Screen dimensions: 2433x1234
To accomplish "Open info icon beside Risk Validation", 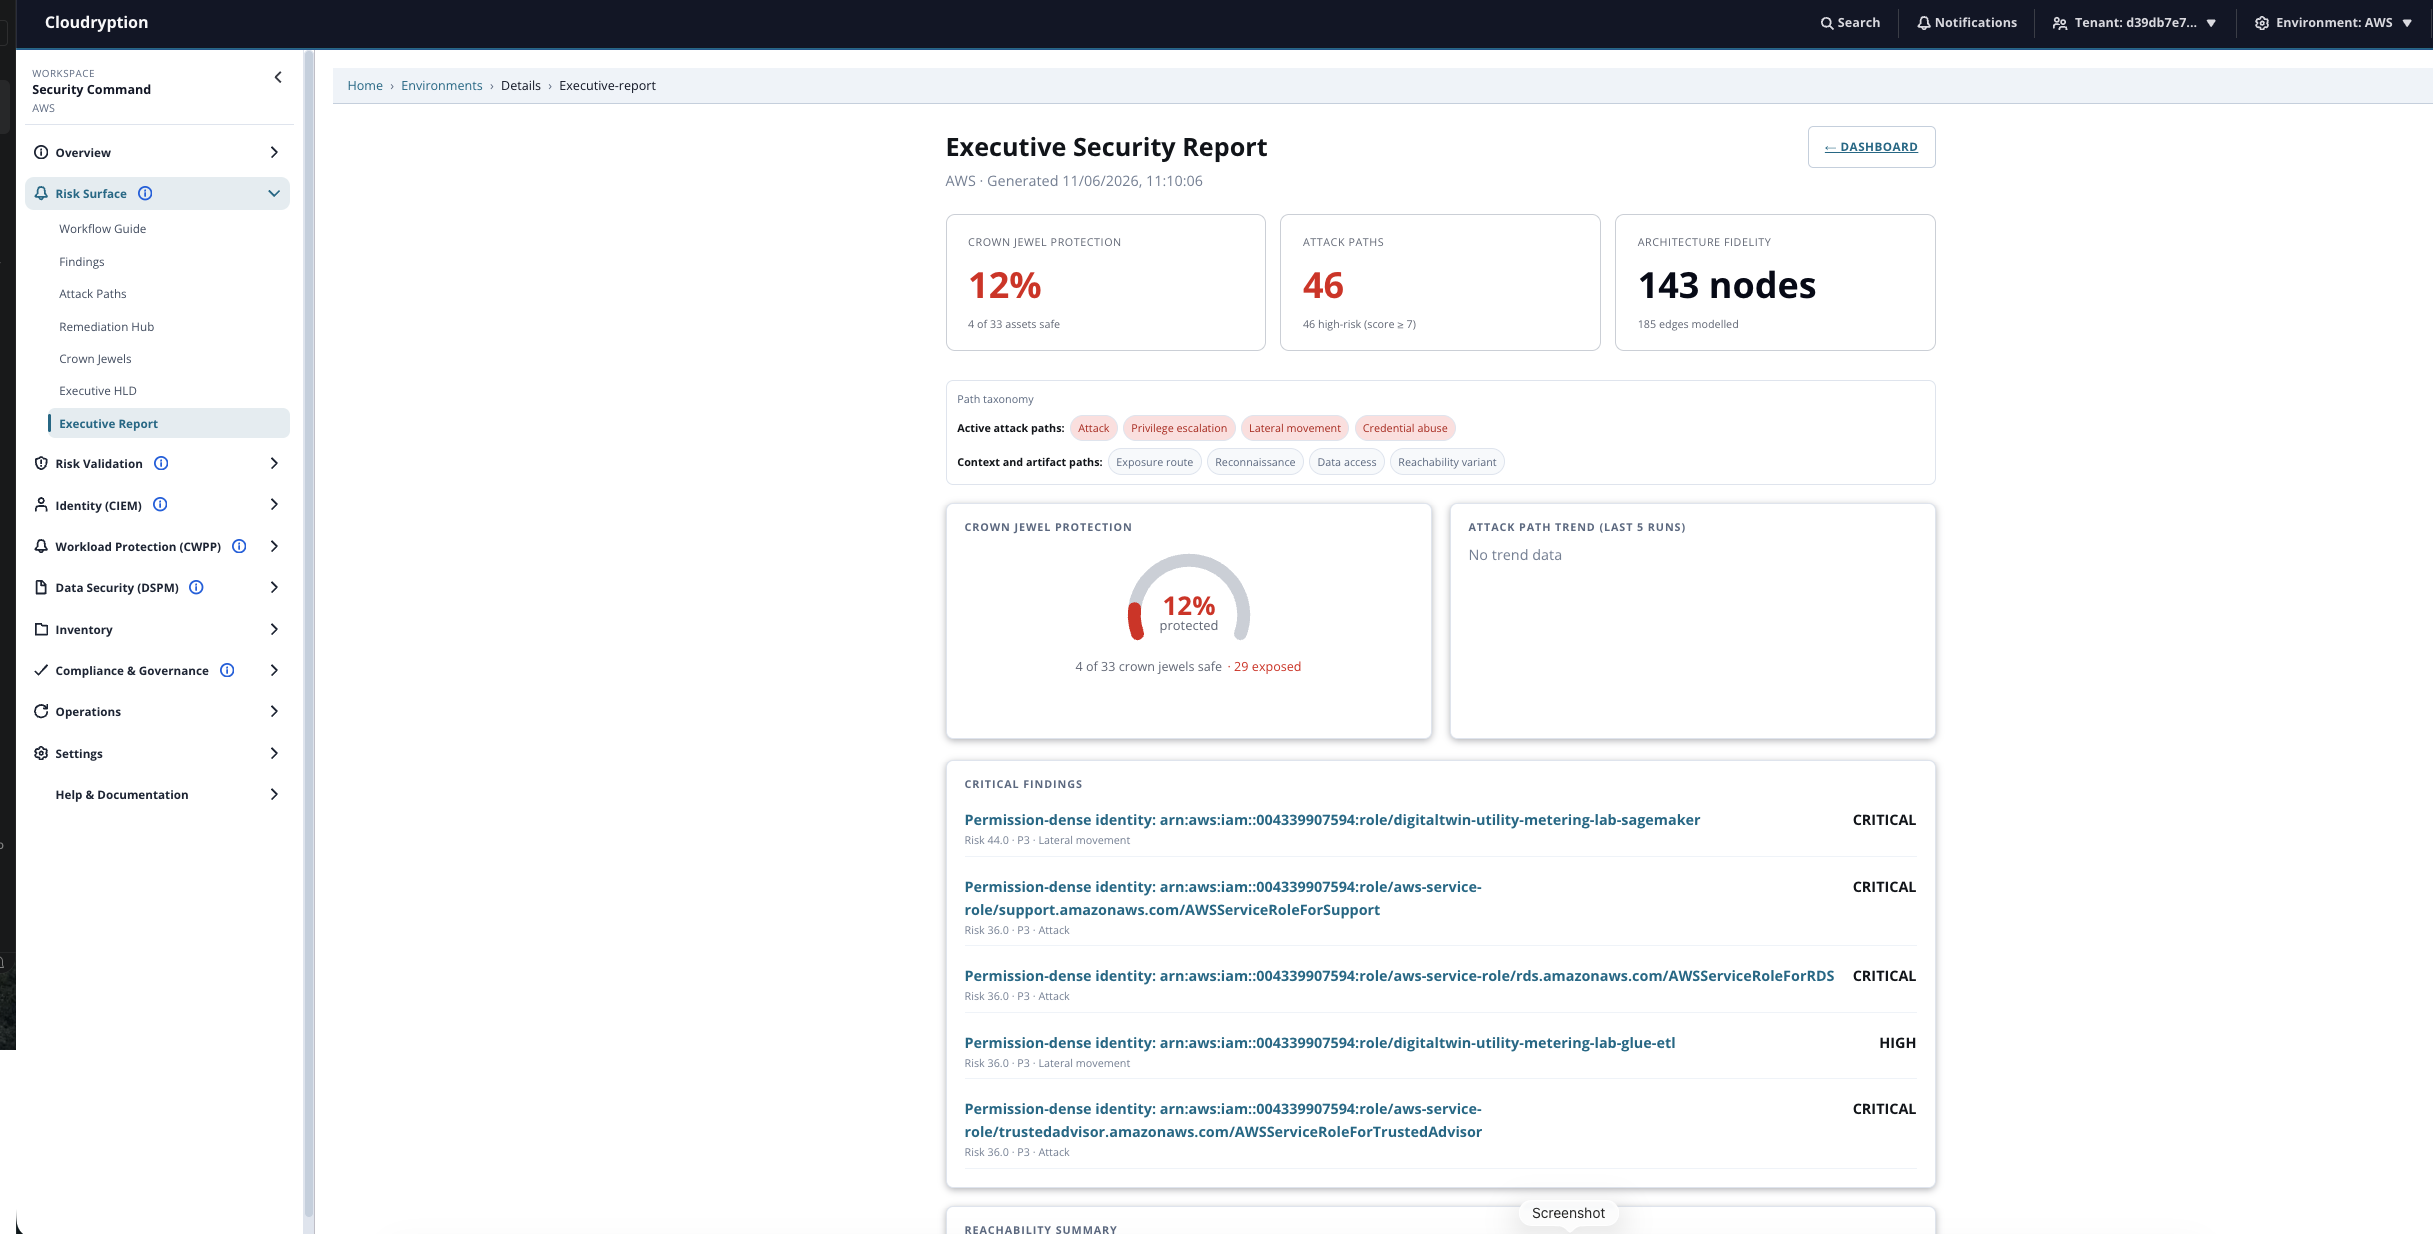I will click(x=161, y=463).
